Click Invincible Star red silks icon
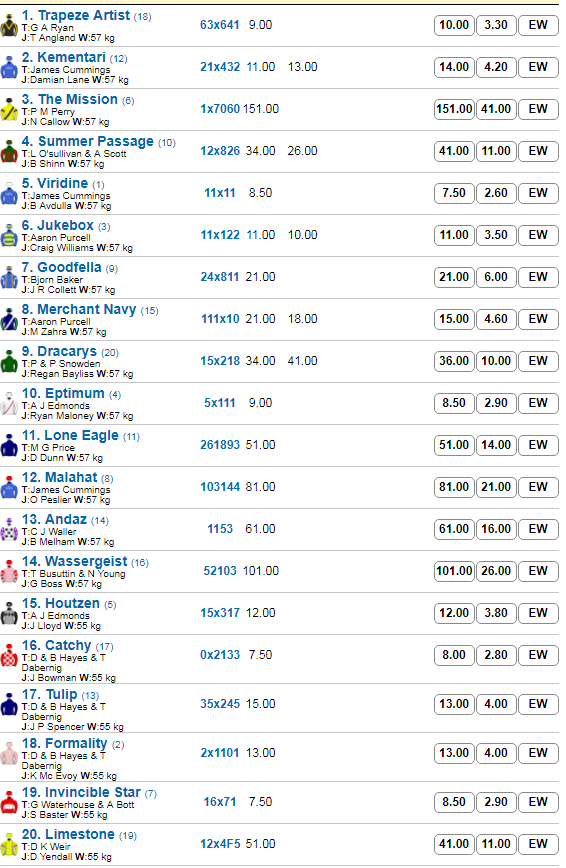This screenshot has width=566, height=868. [x=9, y=803]
